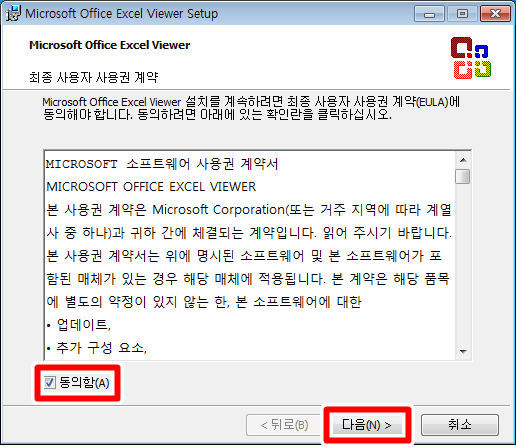Click the Microsoft Office Excel Viewer Setup title
This screenshot has height=447, width=516.
point(122,14)
